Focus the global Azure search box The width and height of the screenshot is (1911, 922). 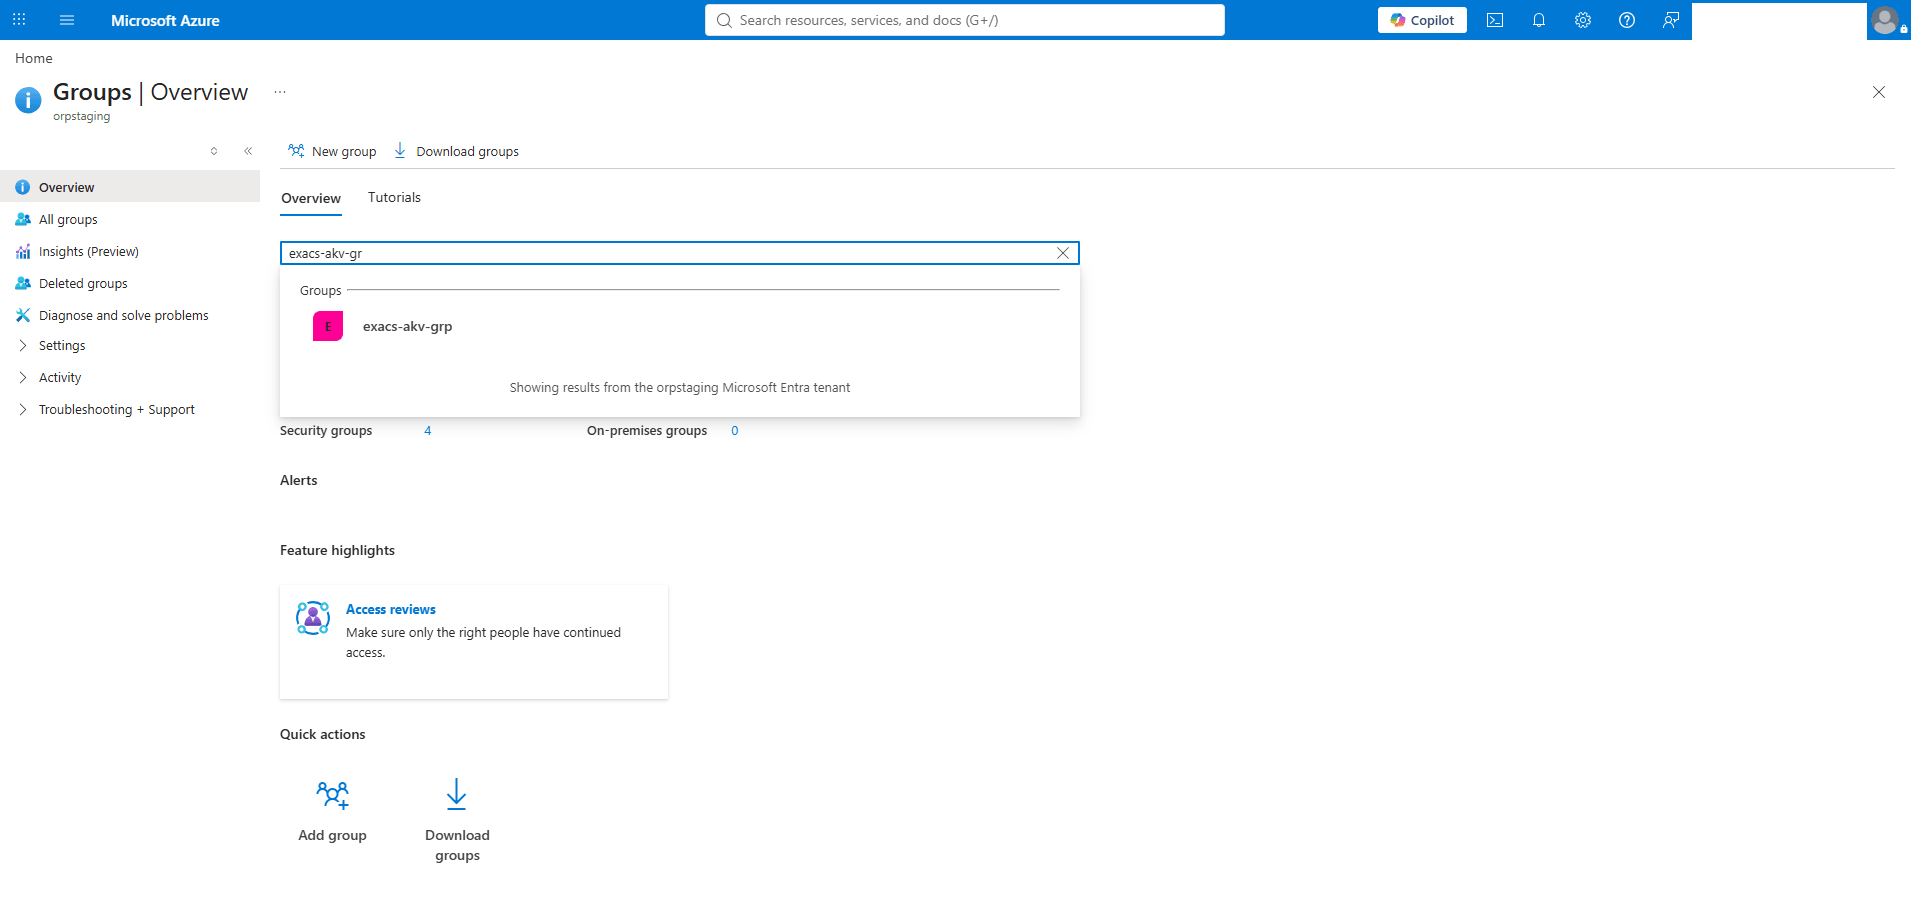(x=965, y=20)
